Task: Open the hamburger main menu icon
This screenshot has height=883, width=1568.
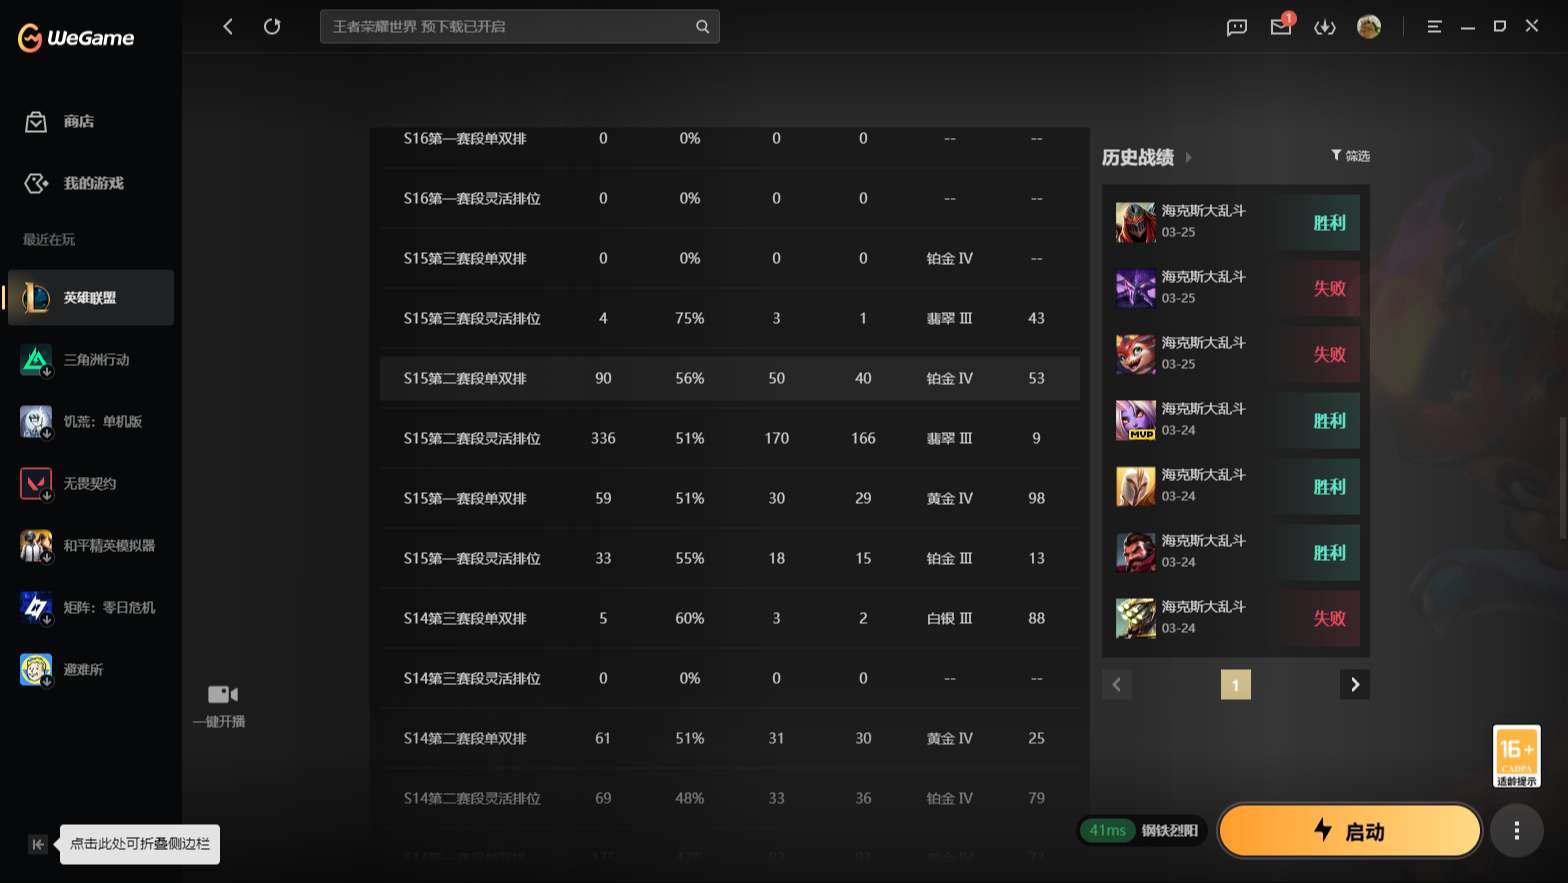Action: 1434,27
